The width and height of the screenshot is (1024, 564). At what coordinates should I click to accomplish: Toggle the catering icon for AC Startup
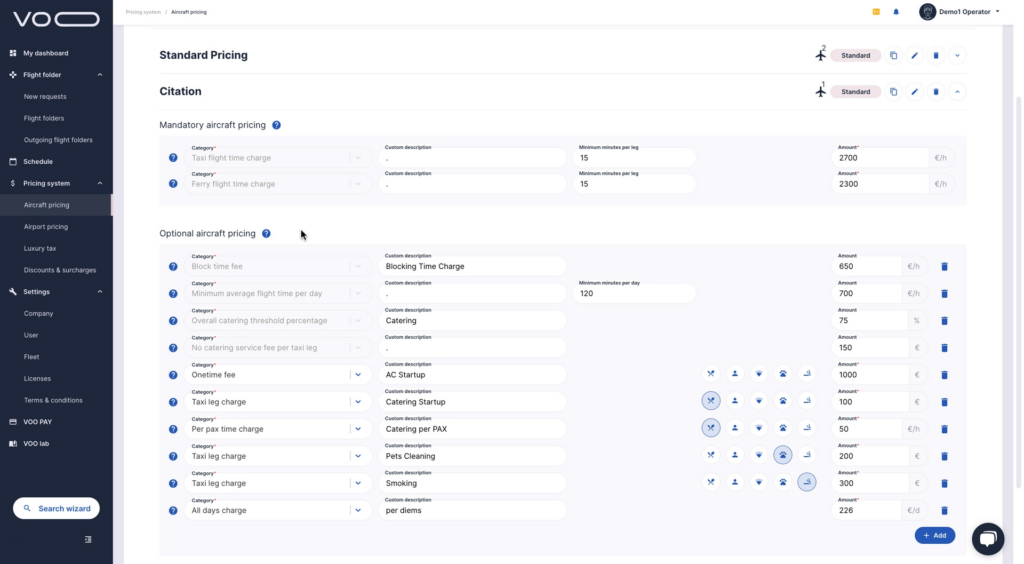pyautogui.click(x=710, y=374)
